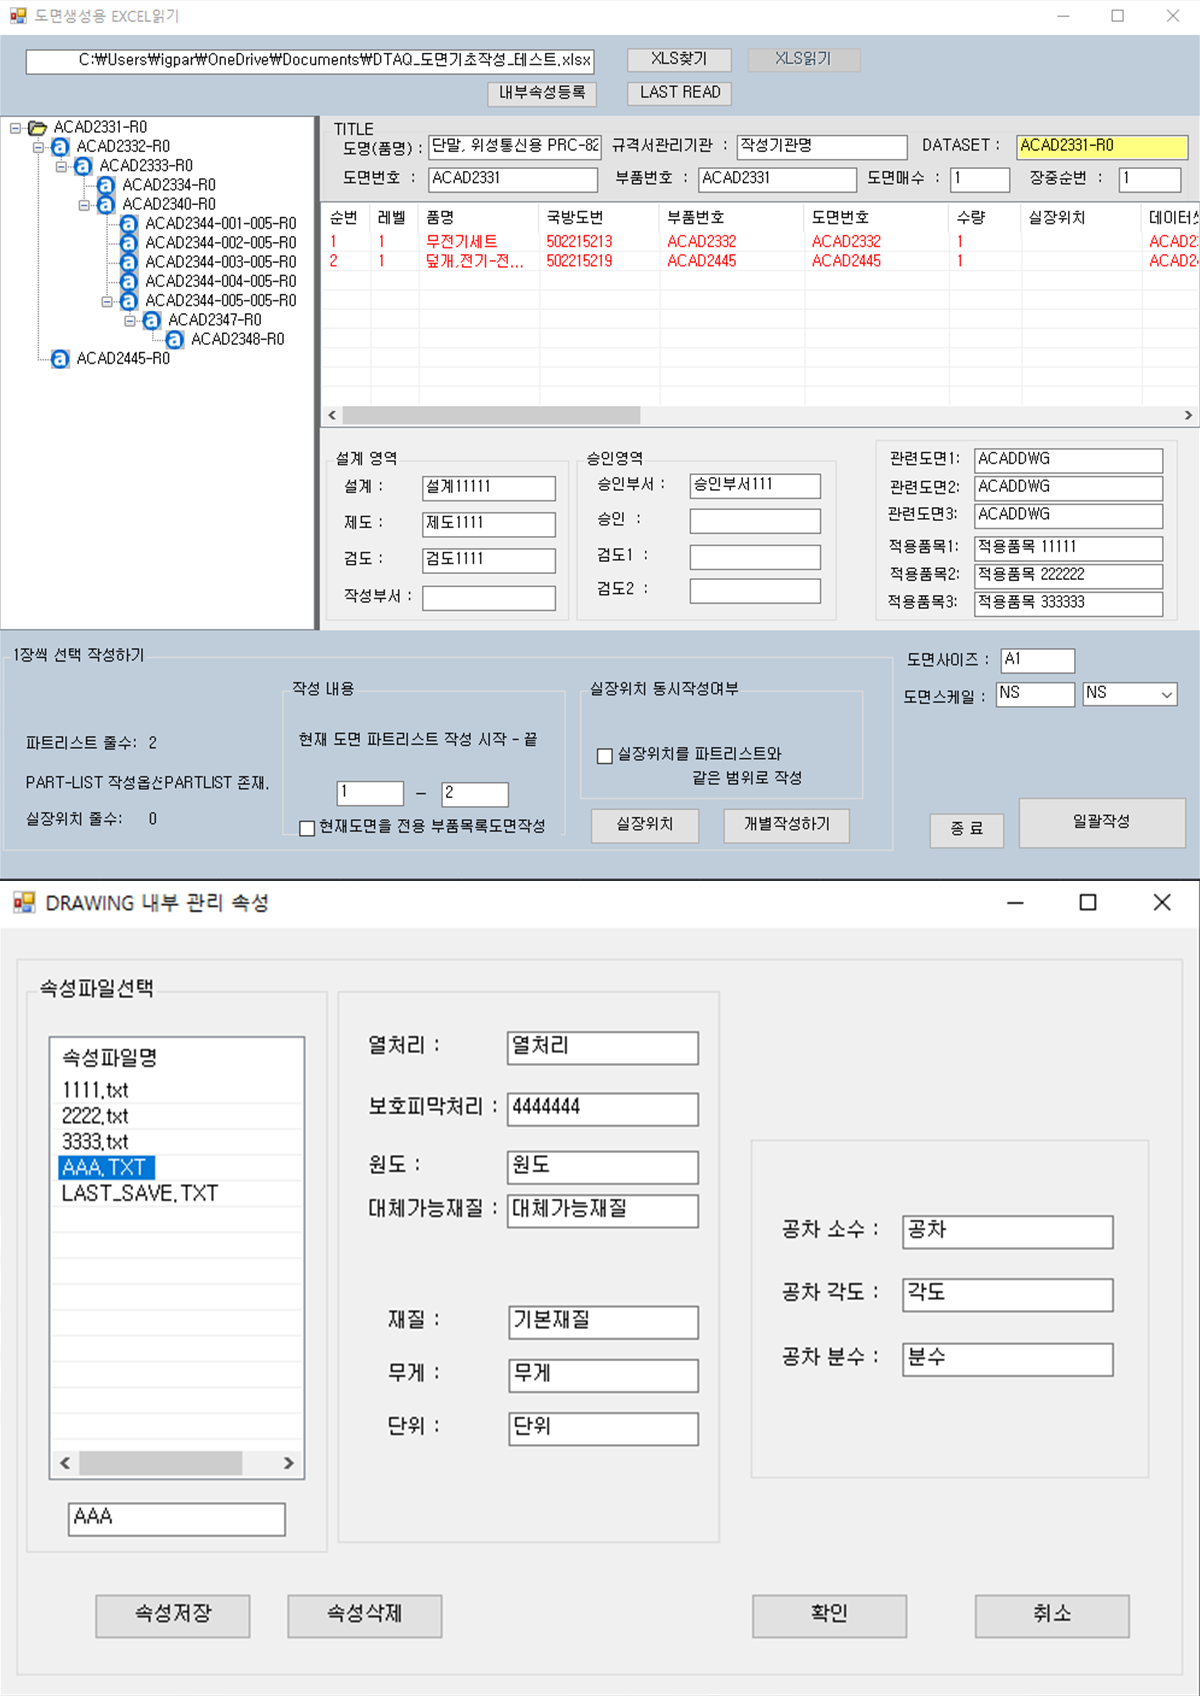Select the ACAD2445-R0 node icon
This screenshot has height=1696, width=1200.
click(x=60, y=359)
